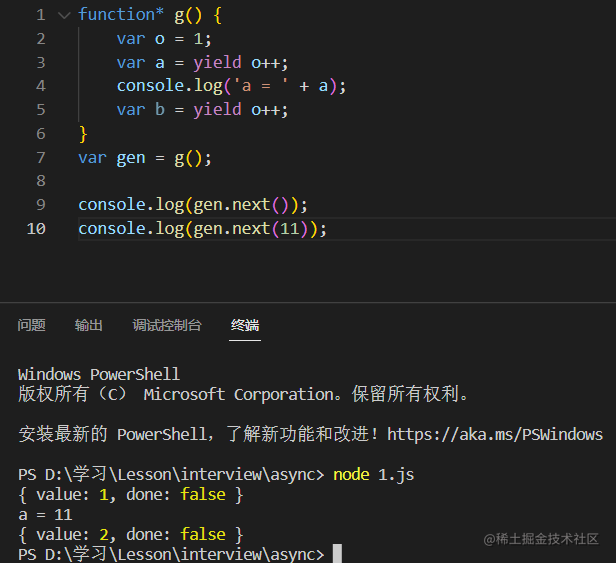This screenshot has width=616, height=563.
Task: Click the argument 11 on line 10
Action: pyautogui.click(x=290, y=229)
